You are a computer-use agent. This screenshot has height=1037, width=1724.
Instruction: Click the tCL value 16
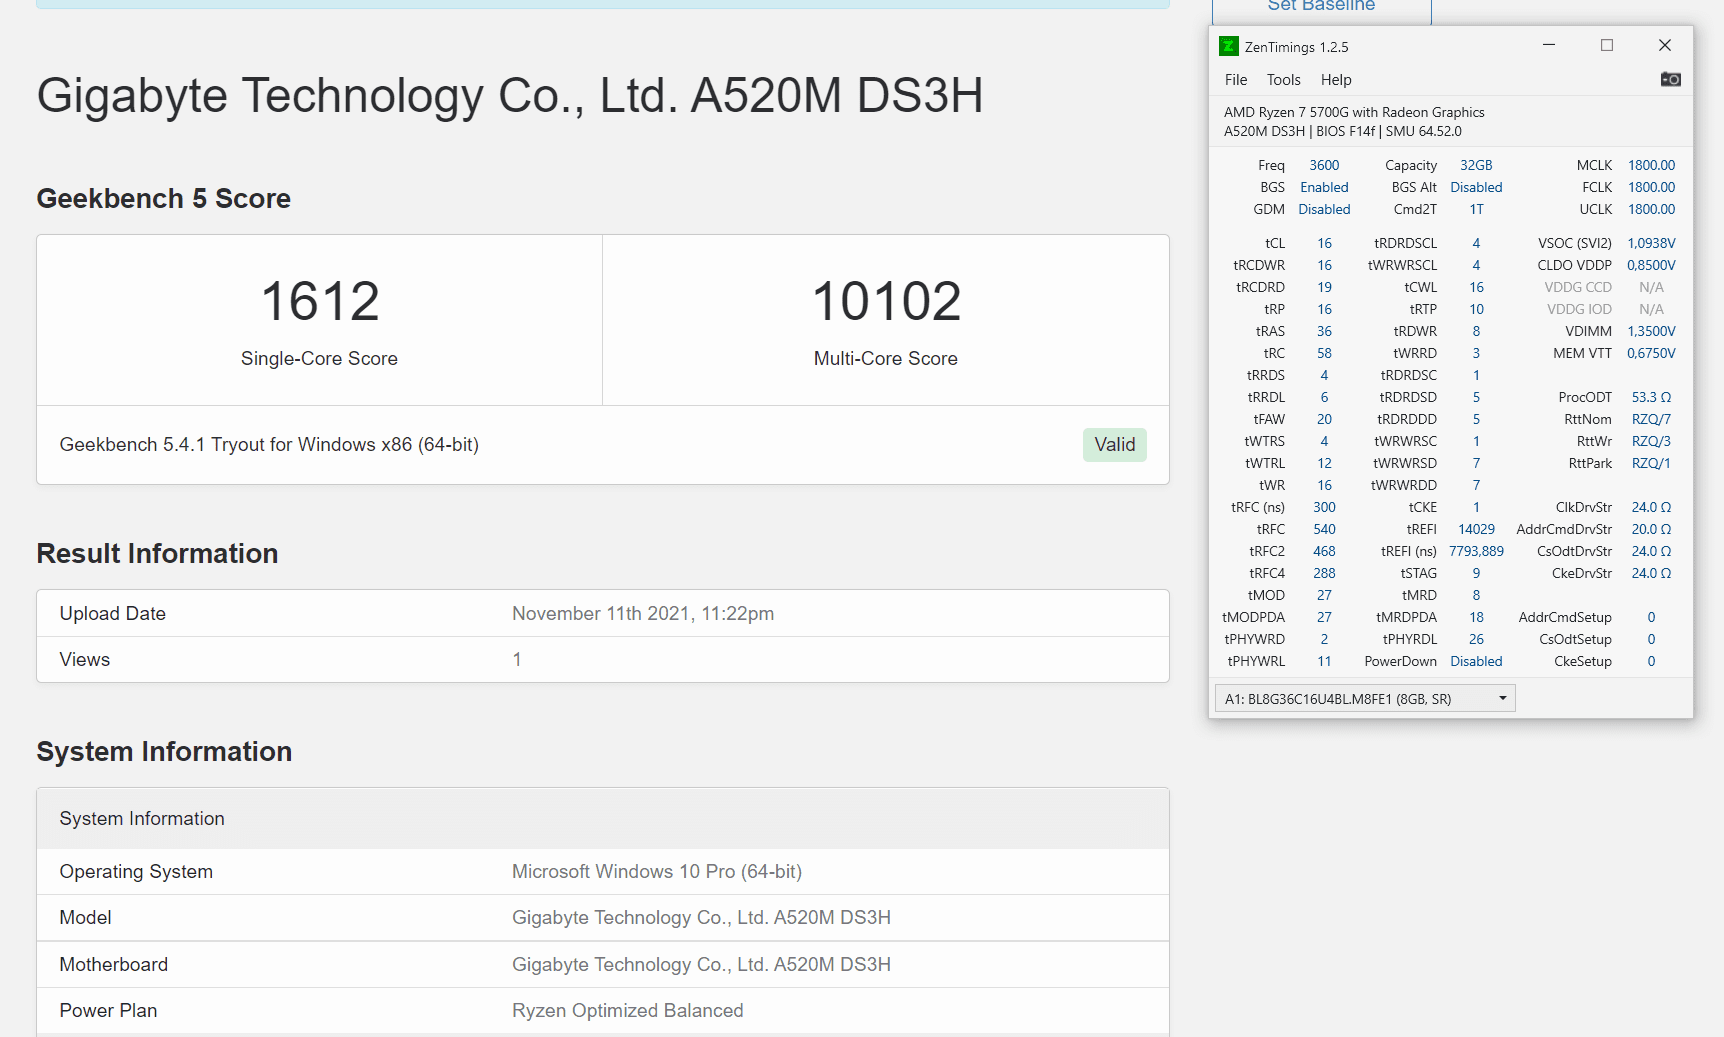tap(1324, 243)
